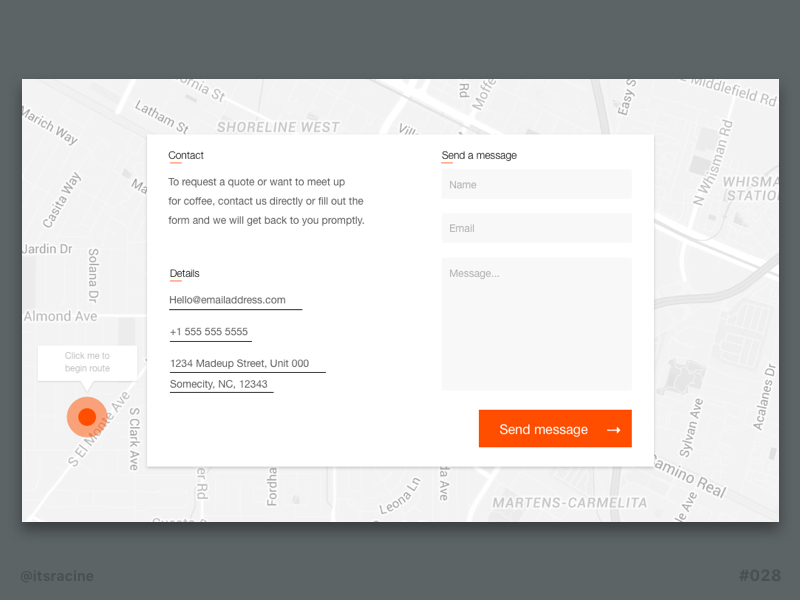800x600 pixels.
Task: Click the +1 555 555 5555 phone link
Action: pyautogui.click(x=209, y=332)
